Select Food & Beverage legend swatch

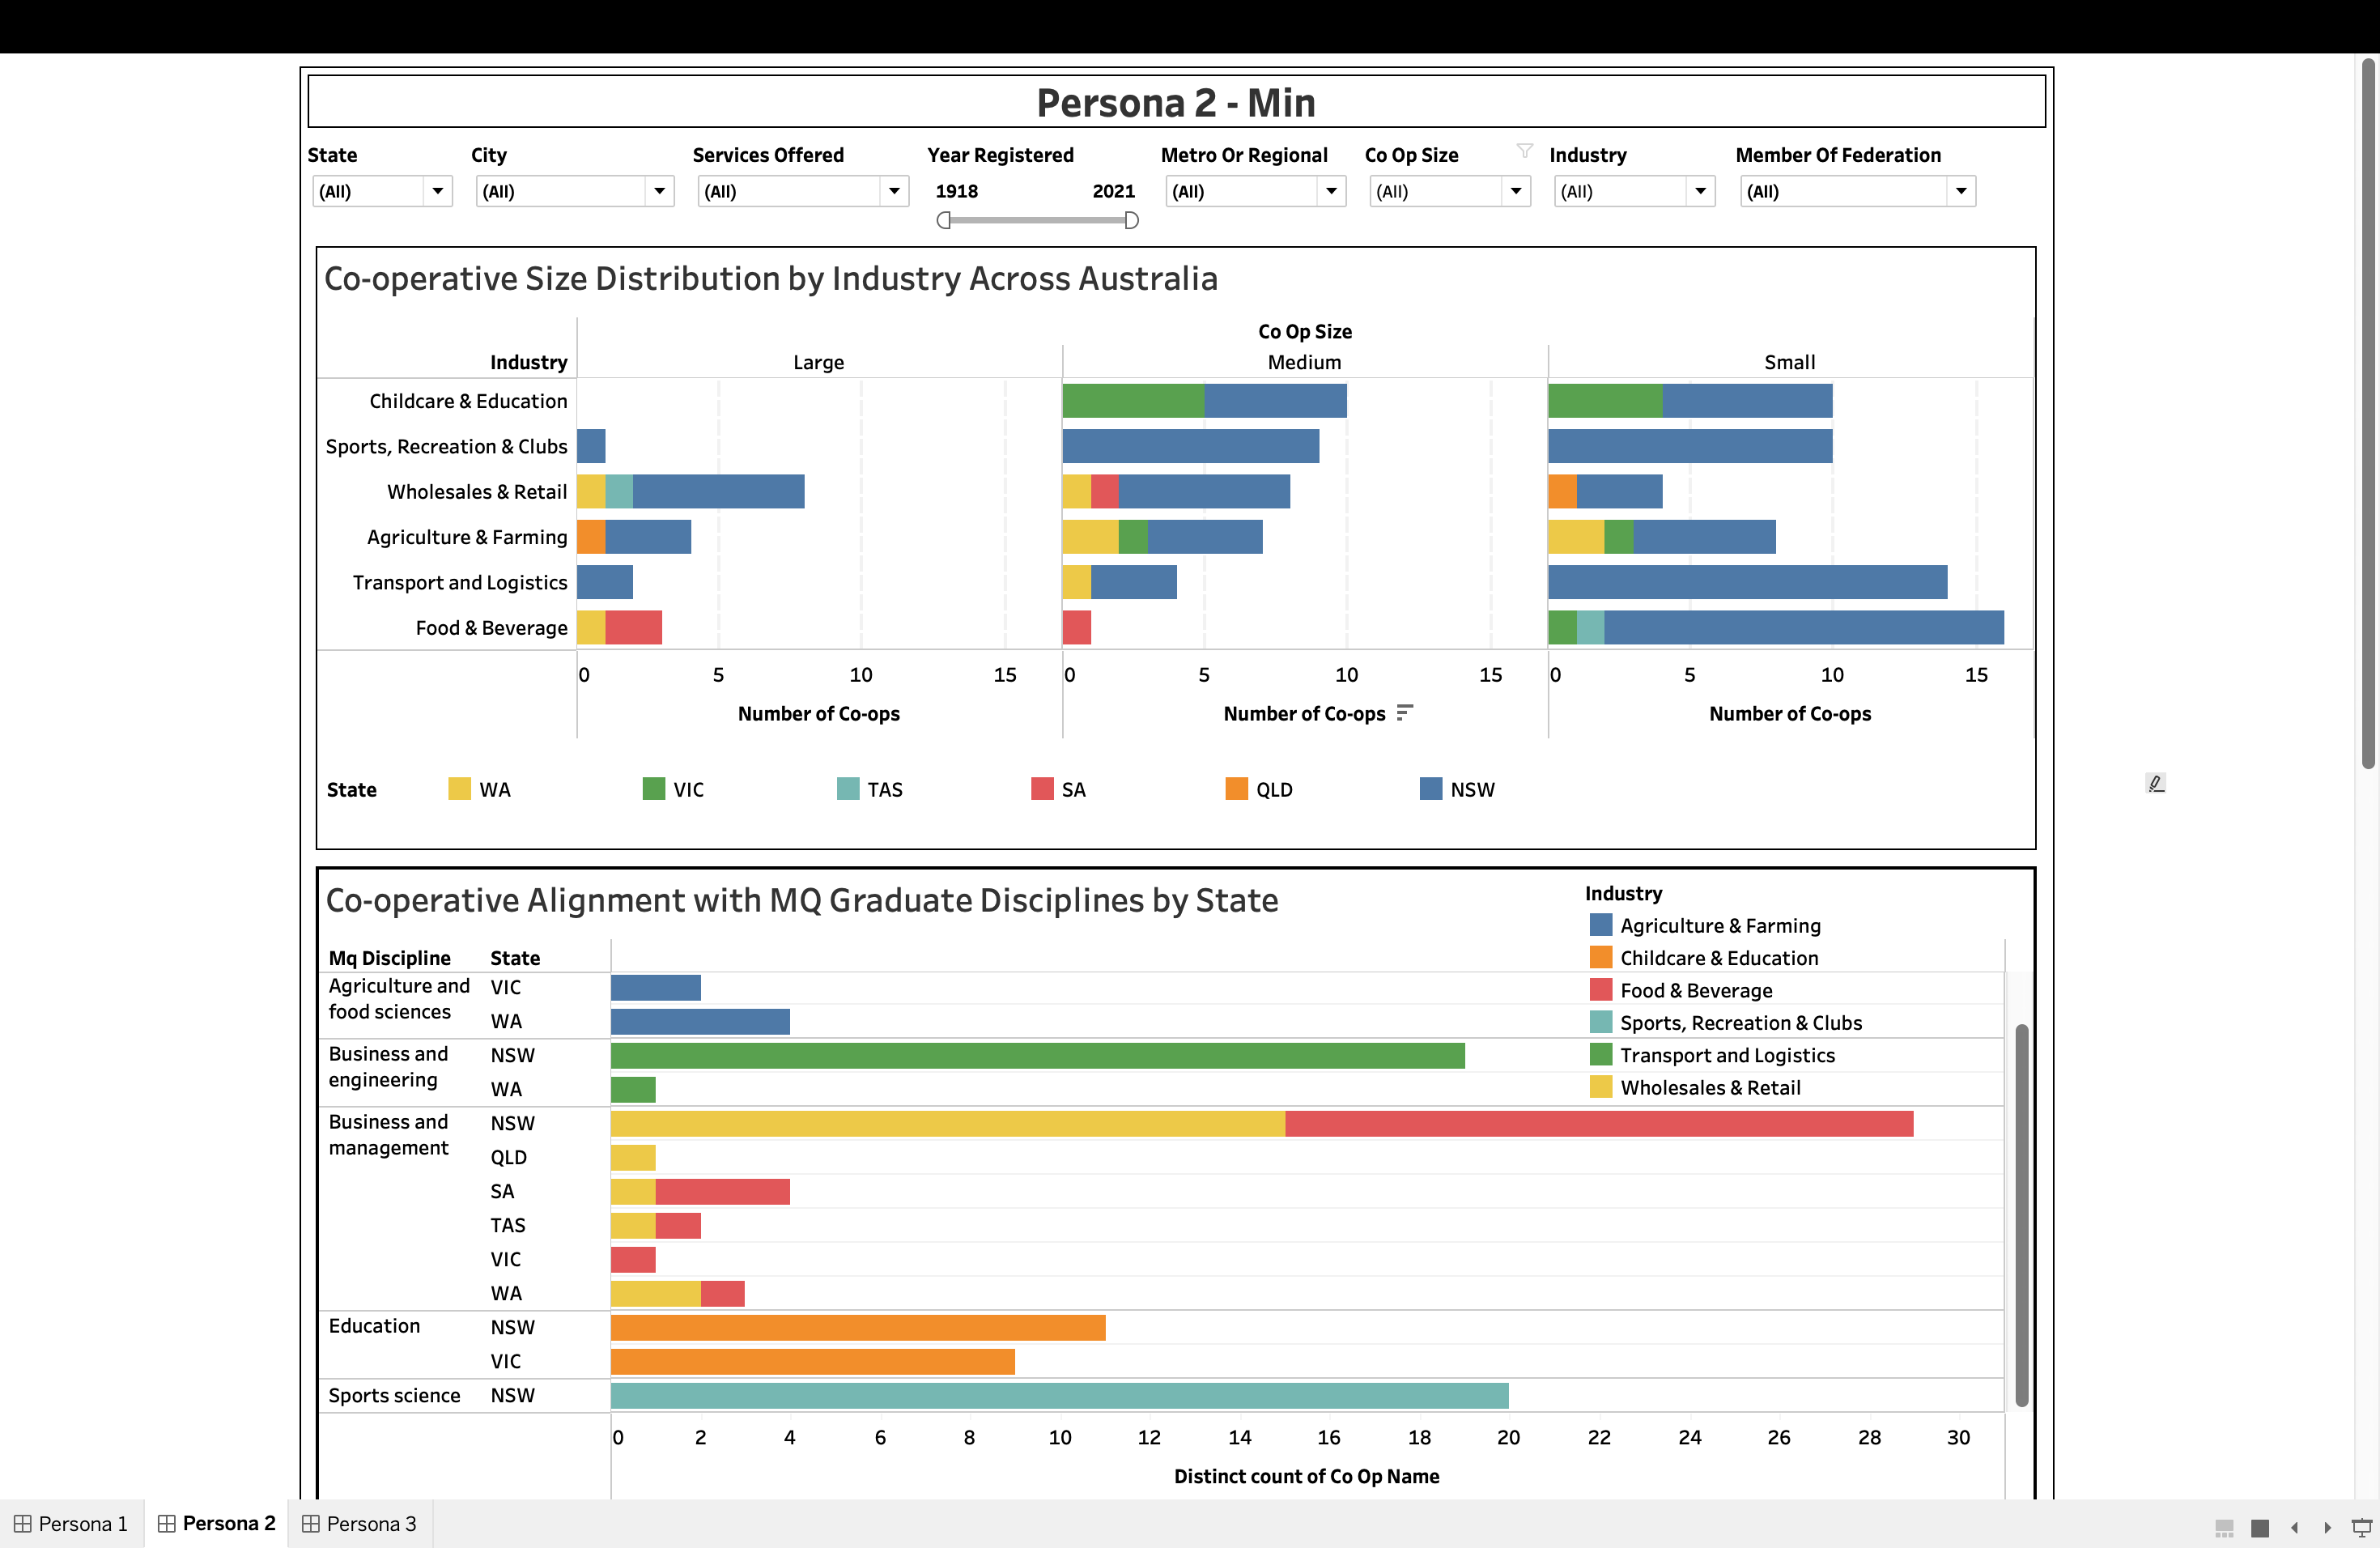1601,990
